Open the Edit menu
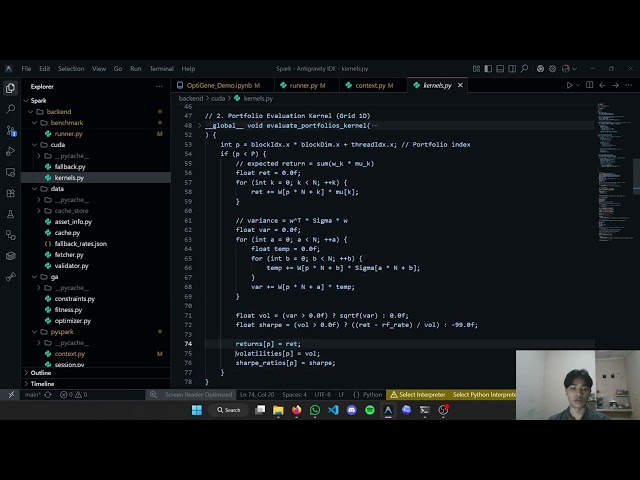Image resolution: width=640 pixels, height=480 pixels. coord(44,69)
